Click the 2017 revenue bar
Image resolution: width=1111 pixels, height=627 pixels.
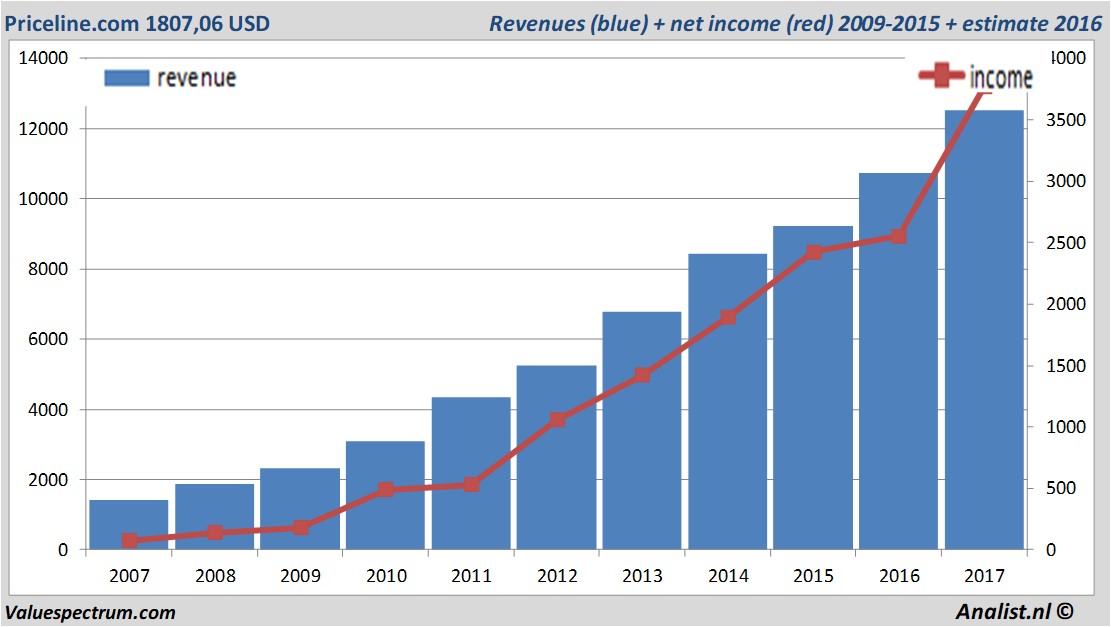[x=985, y=329]
